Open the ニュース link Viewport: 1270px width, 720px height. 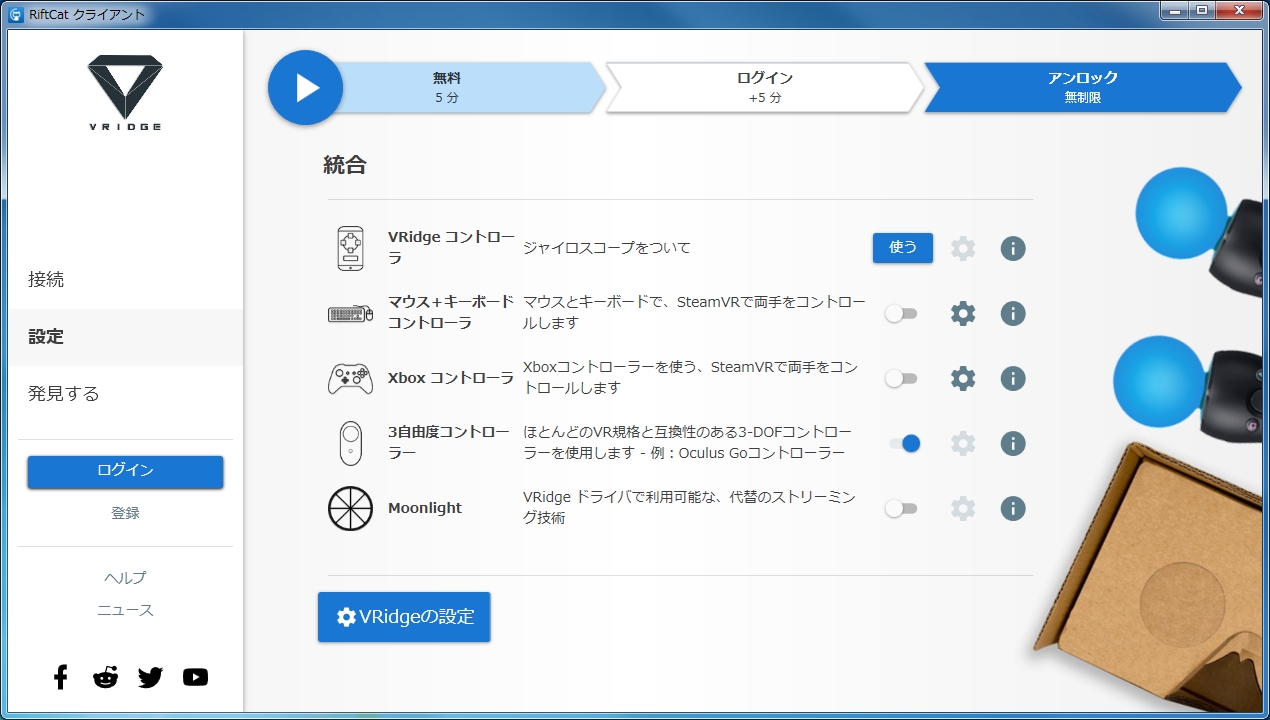pyautogui.click(x=125, y=610)
